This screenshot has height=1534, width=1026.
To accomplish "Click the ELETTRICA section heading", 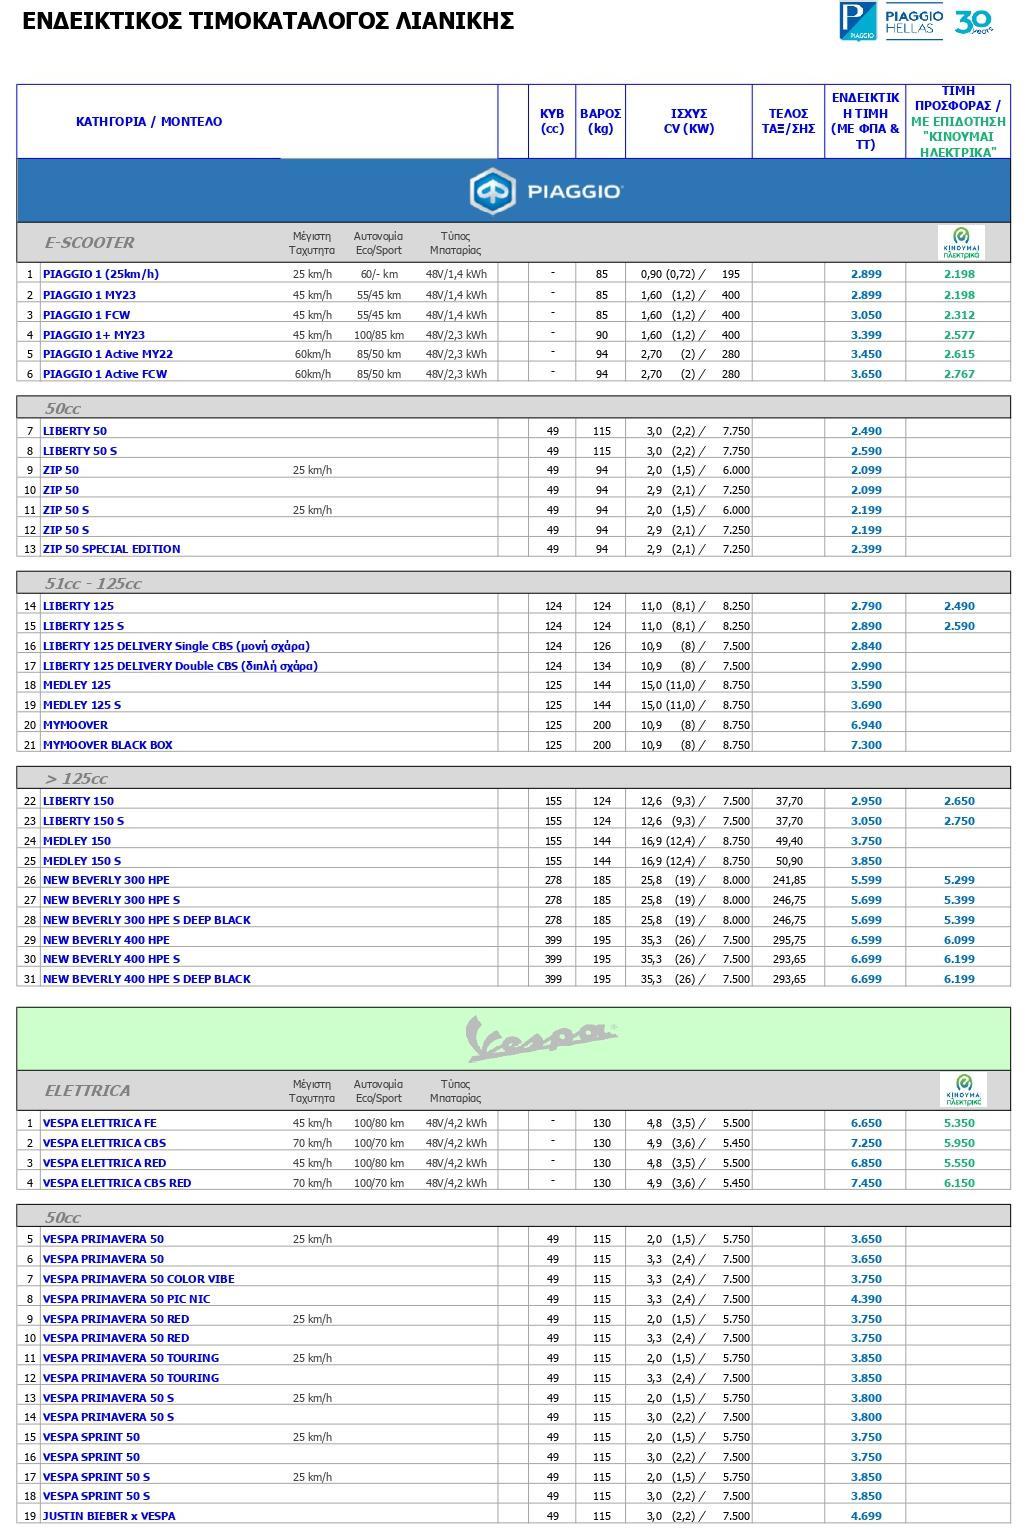I will point(87,1091).
